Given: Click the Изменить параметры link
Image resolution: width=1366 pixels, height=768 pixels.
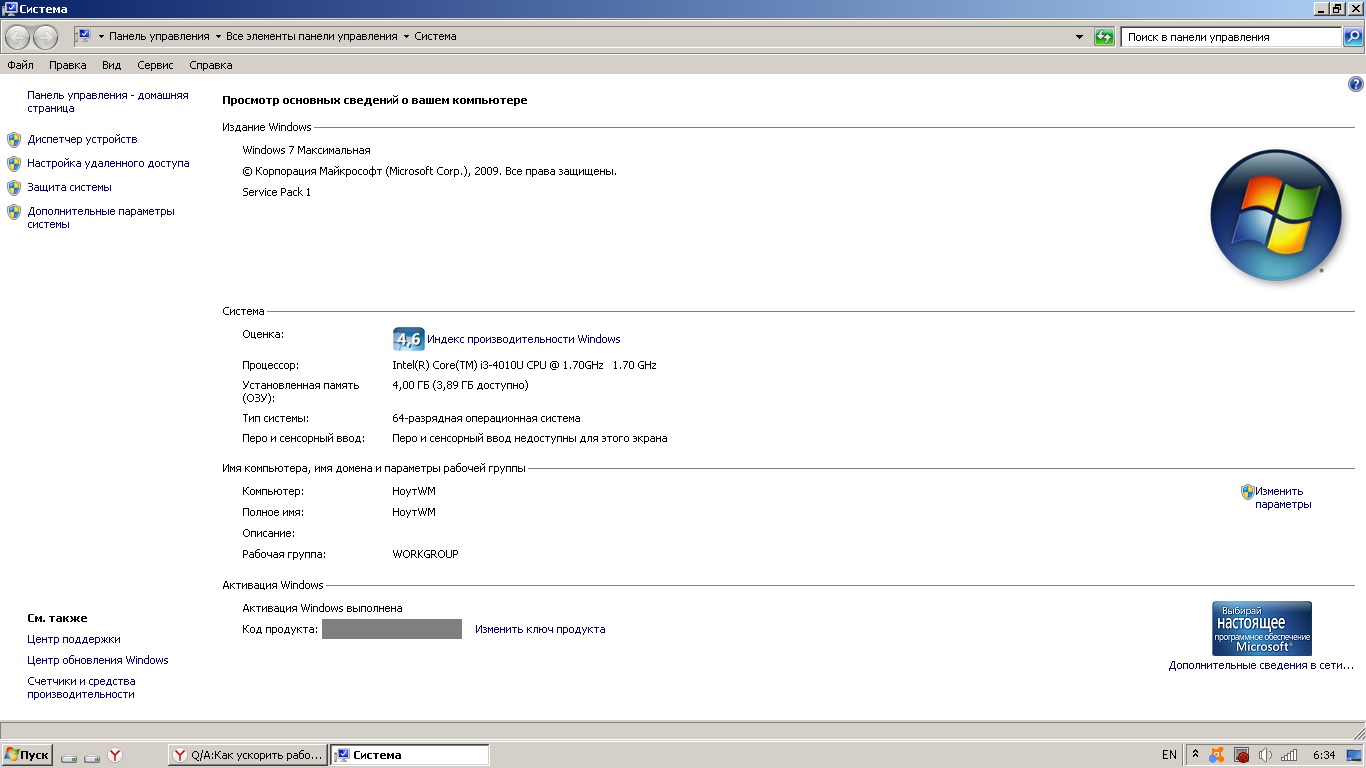Looking at the screenshot, I should click(1283, 498).
